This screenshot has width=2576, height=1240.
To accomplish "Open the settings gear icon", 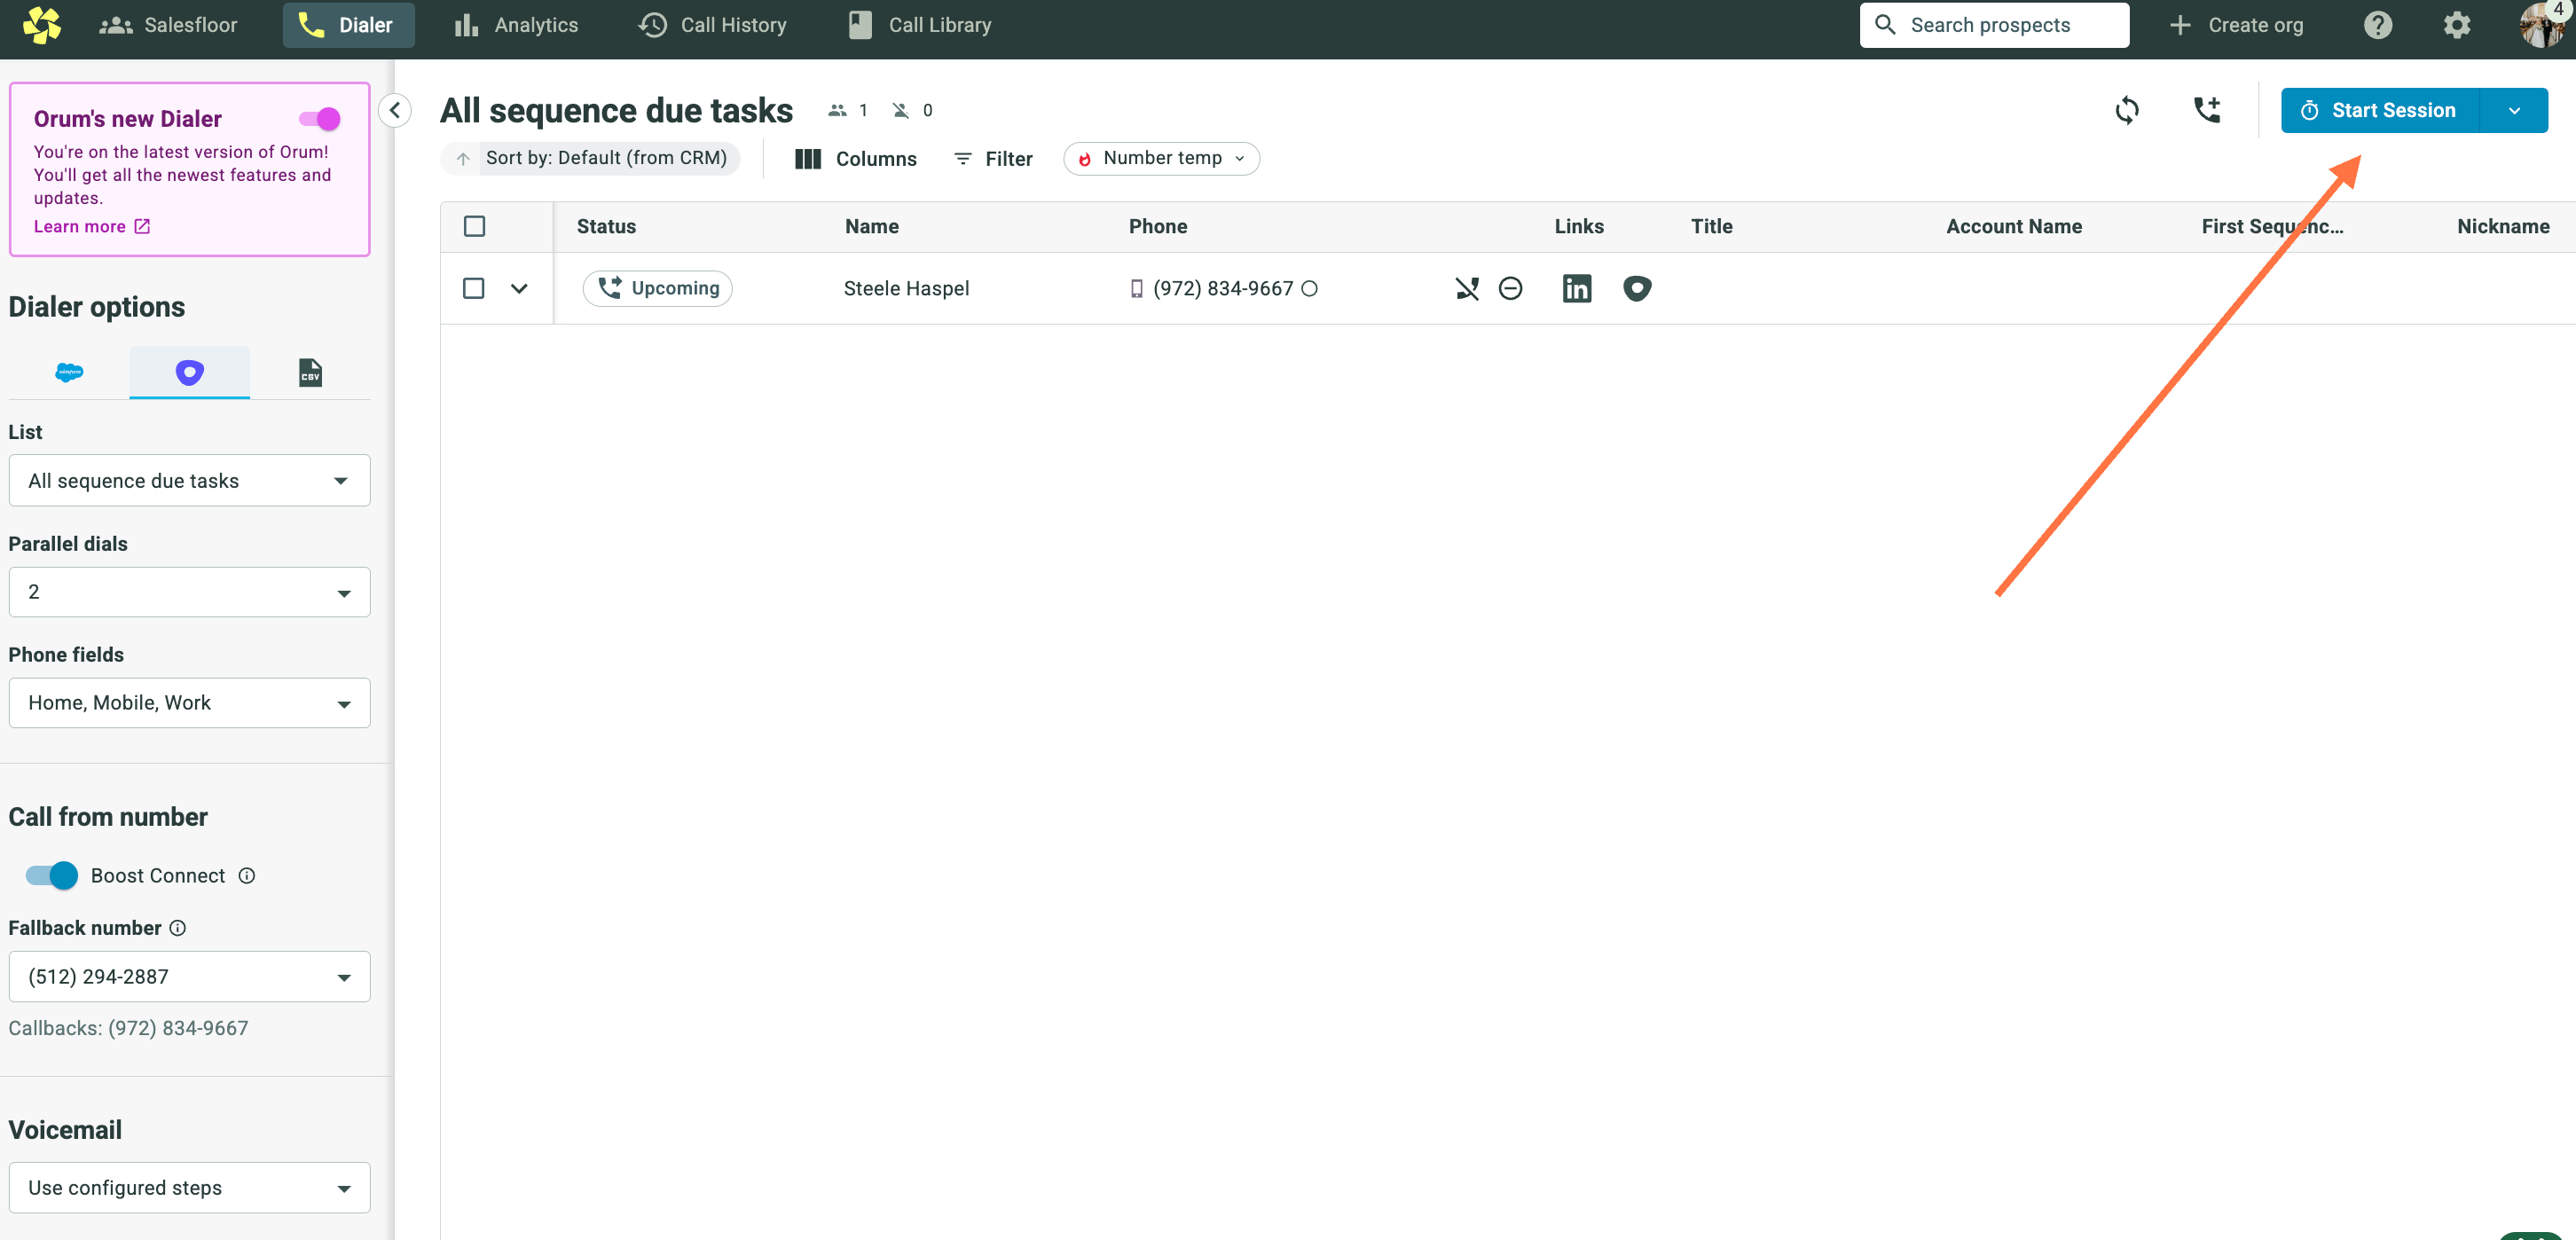I will click(2457, 25).
